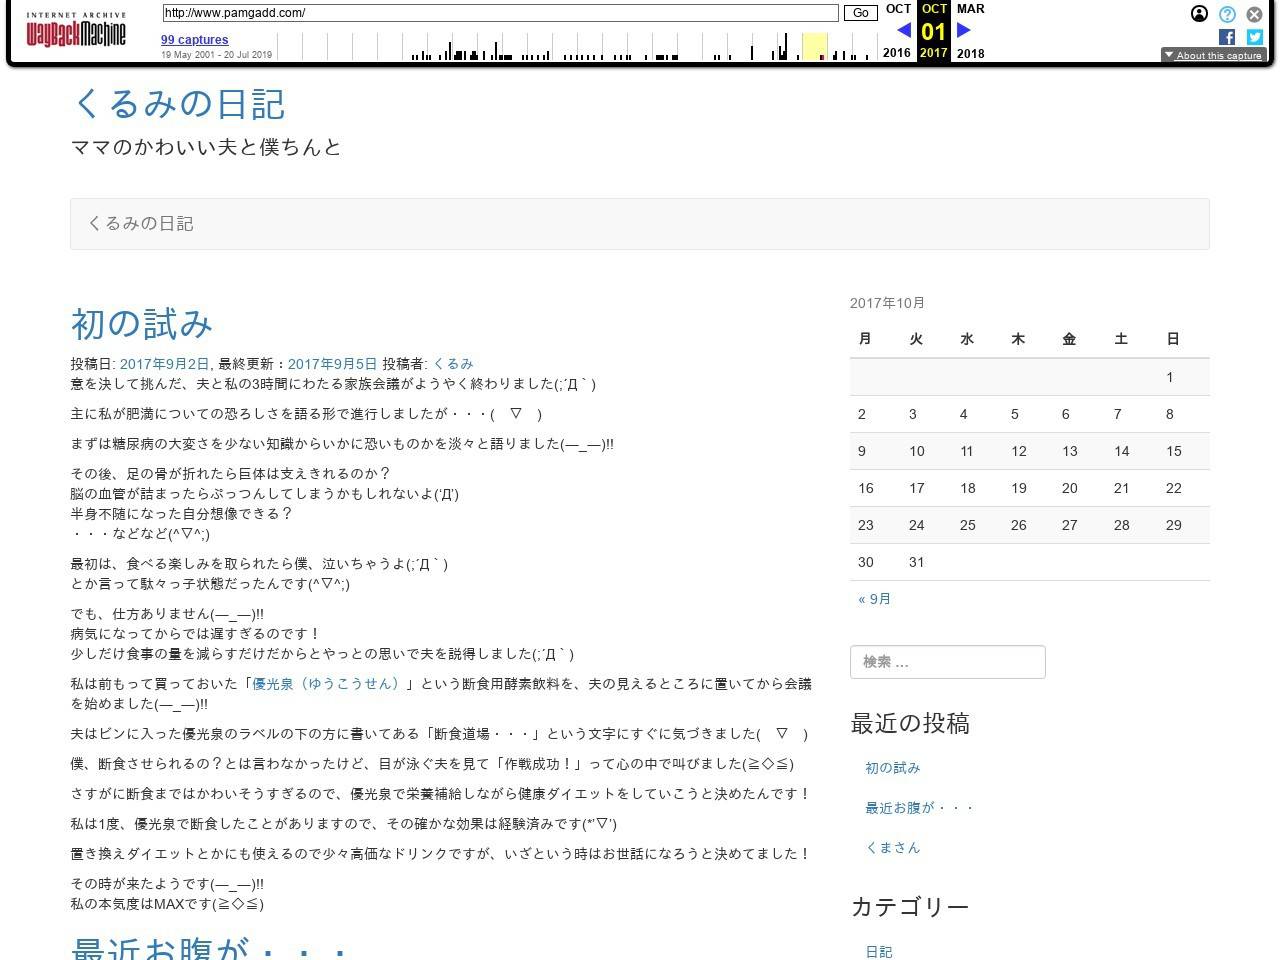Viewport: 1280px width, 960px height.
Task: Click the Wayback URL input field
Action: click(500, 13)
